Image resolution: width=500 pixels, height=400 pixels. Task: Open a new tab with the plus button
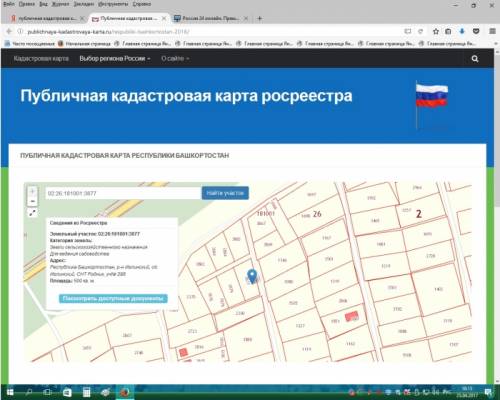click(260, 19)
